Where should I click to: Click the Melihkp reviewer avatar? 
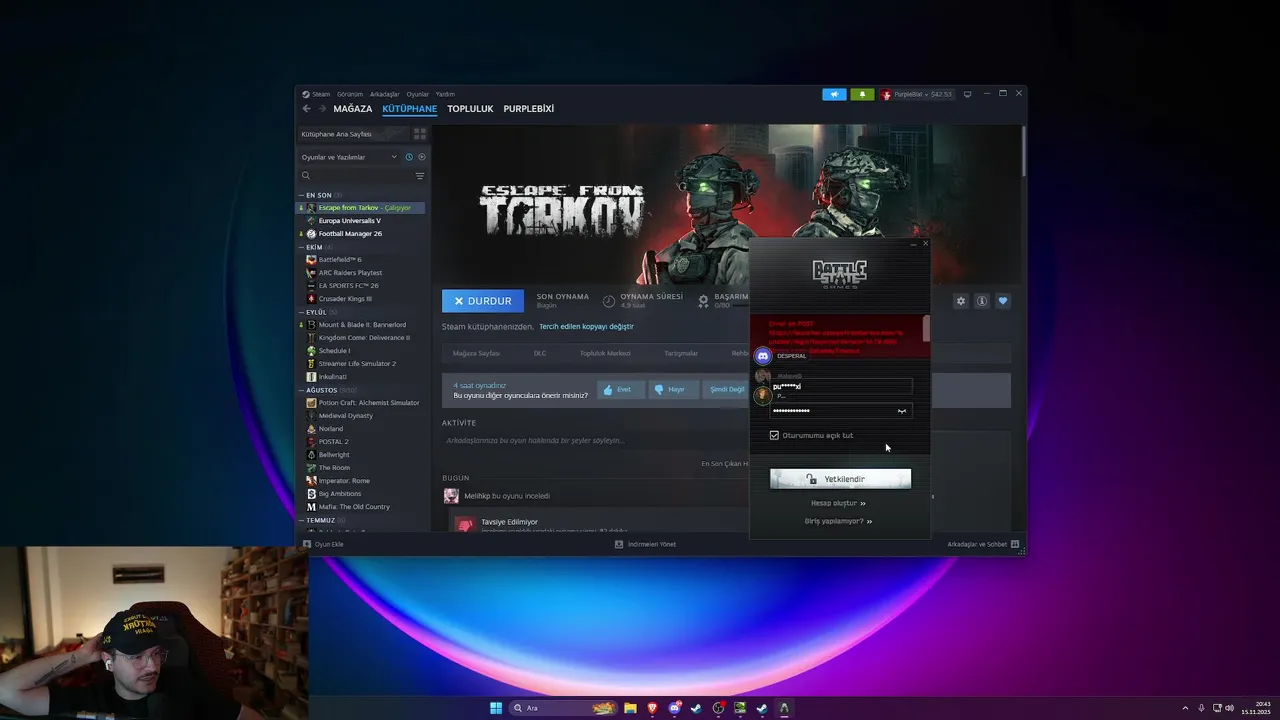click(451, 496)
